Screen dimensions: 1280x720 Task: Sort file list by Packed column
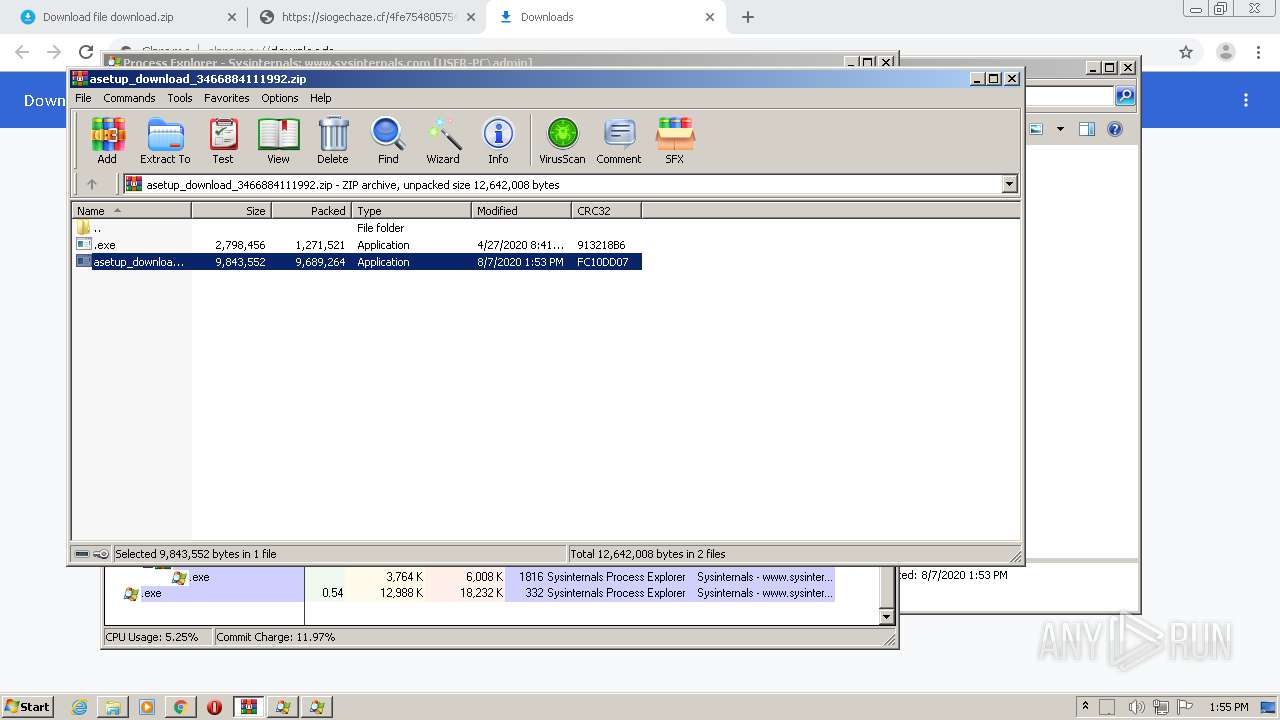tap(311, 210)
